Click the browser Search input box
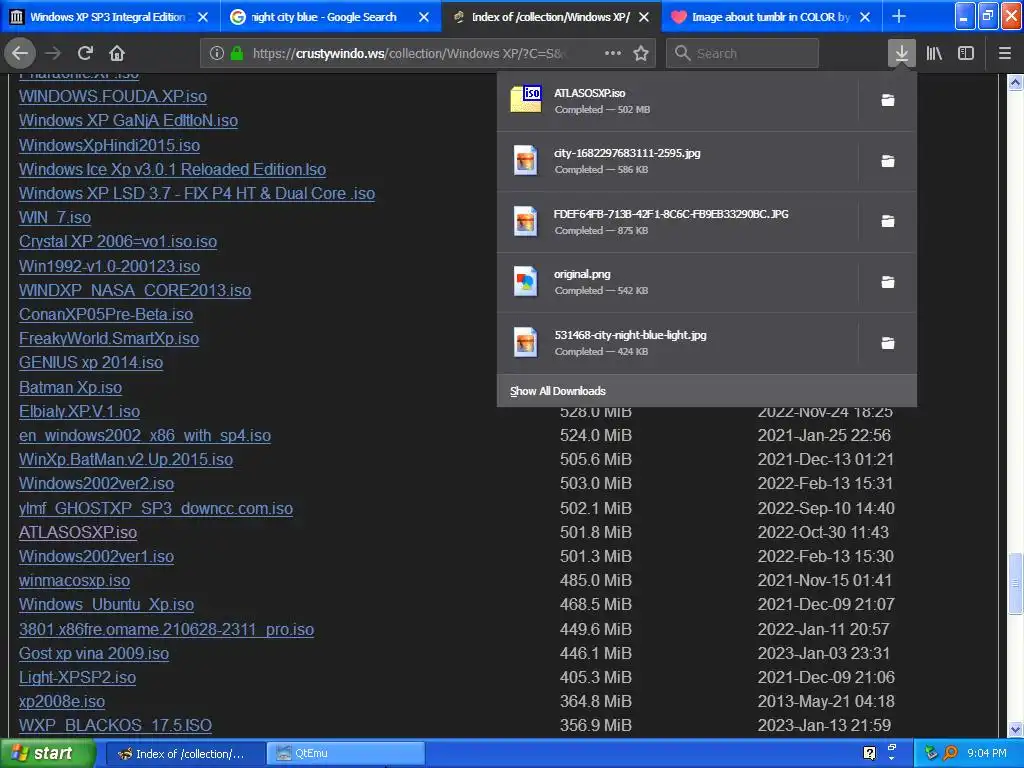This screenshot has height=768, width=1024. click(742, 54)
